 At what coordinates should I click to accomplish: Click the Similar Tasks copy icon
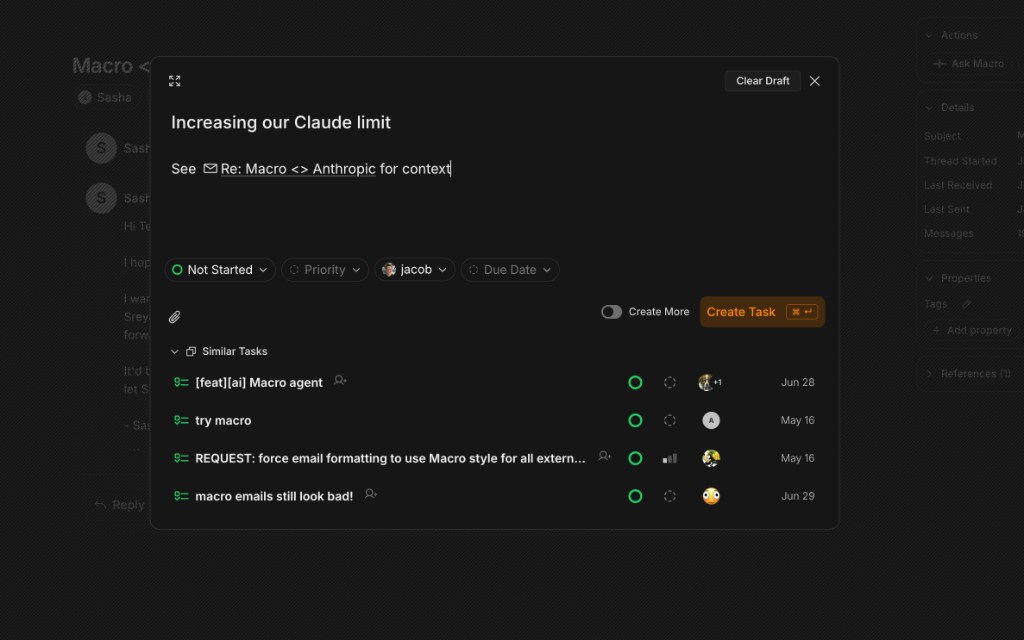tap(191, 351)
